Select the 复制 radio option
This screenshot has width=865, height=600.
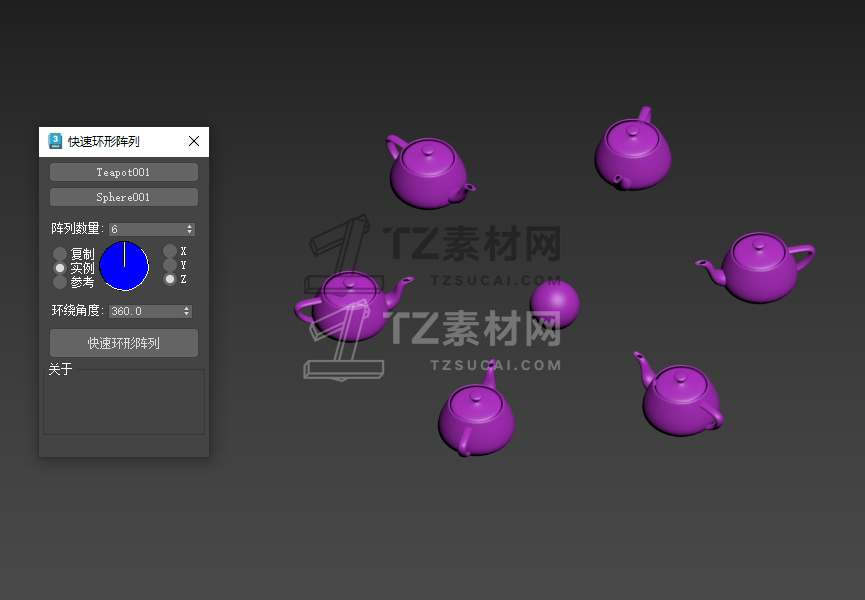click(x=60, y=254)
